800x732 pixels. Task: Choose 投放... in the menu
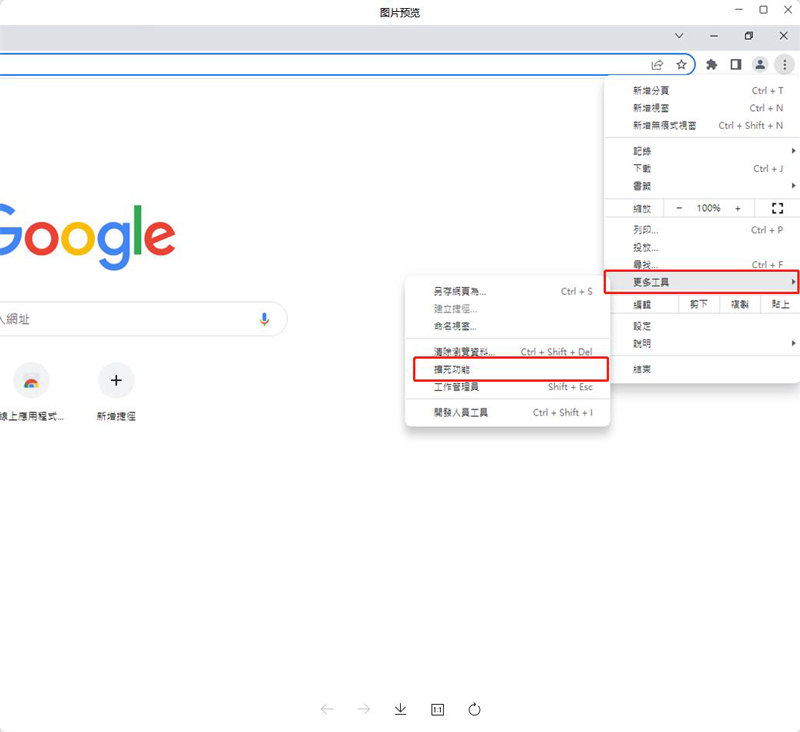coord(702,247)
